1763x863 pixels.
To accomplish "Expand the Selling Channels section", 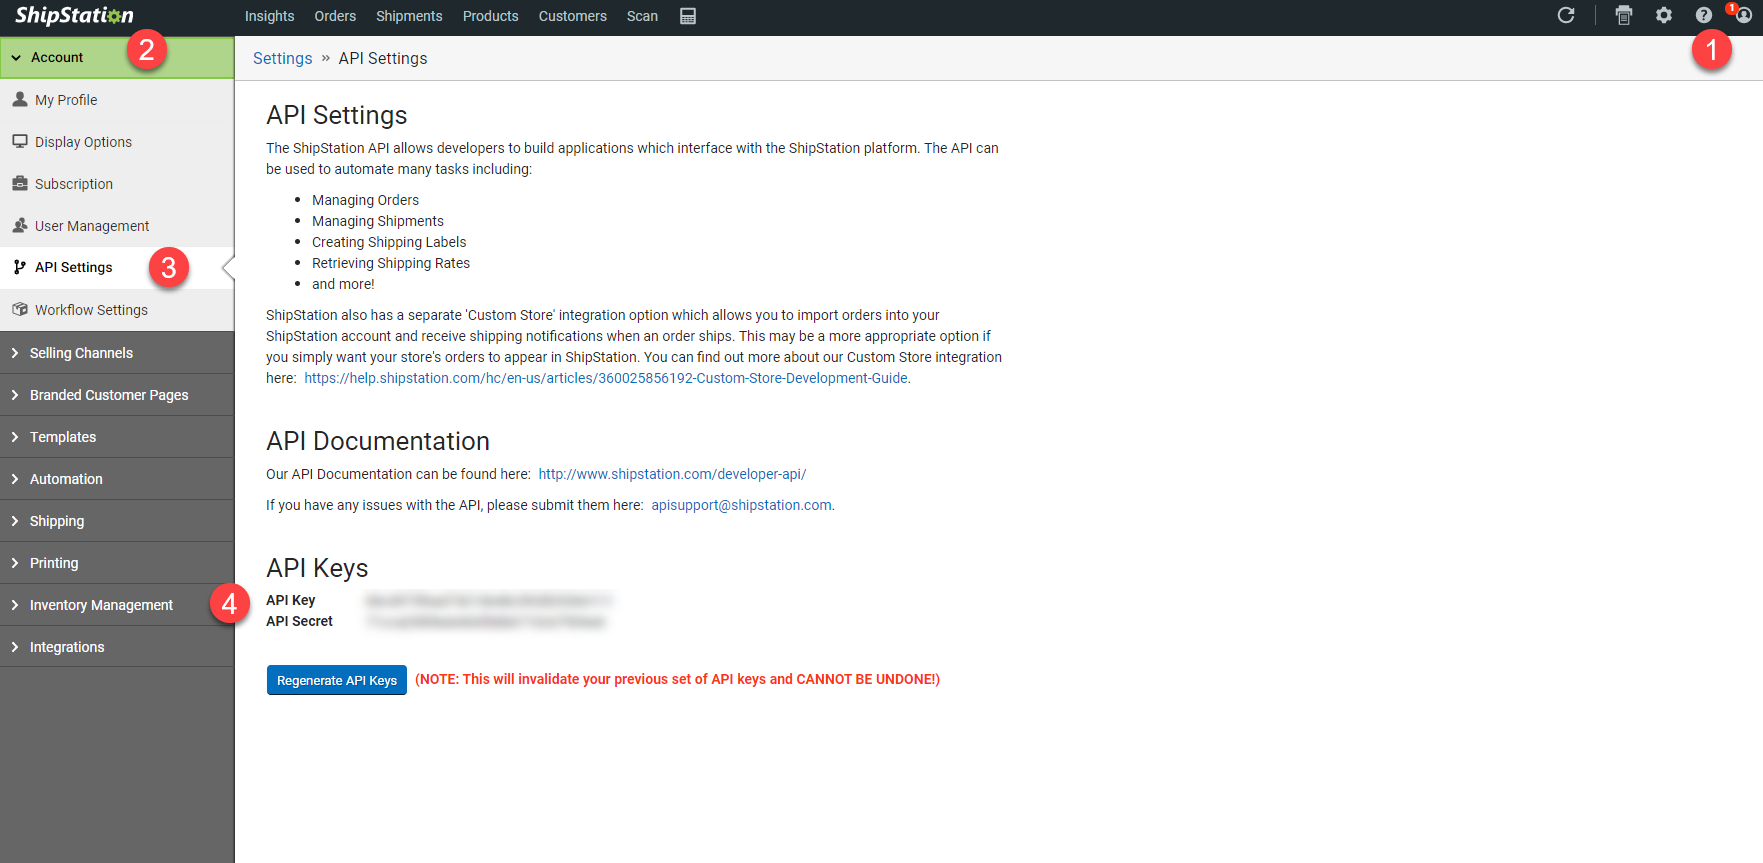I will pyautogui.click(x=117, y=353).
